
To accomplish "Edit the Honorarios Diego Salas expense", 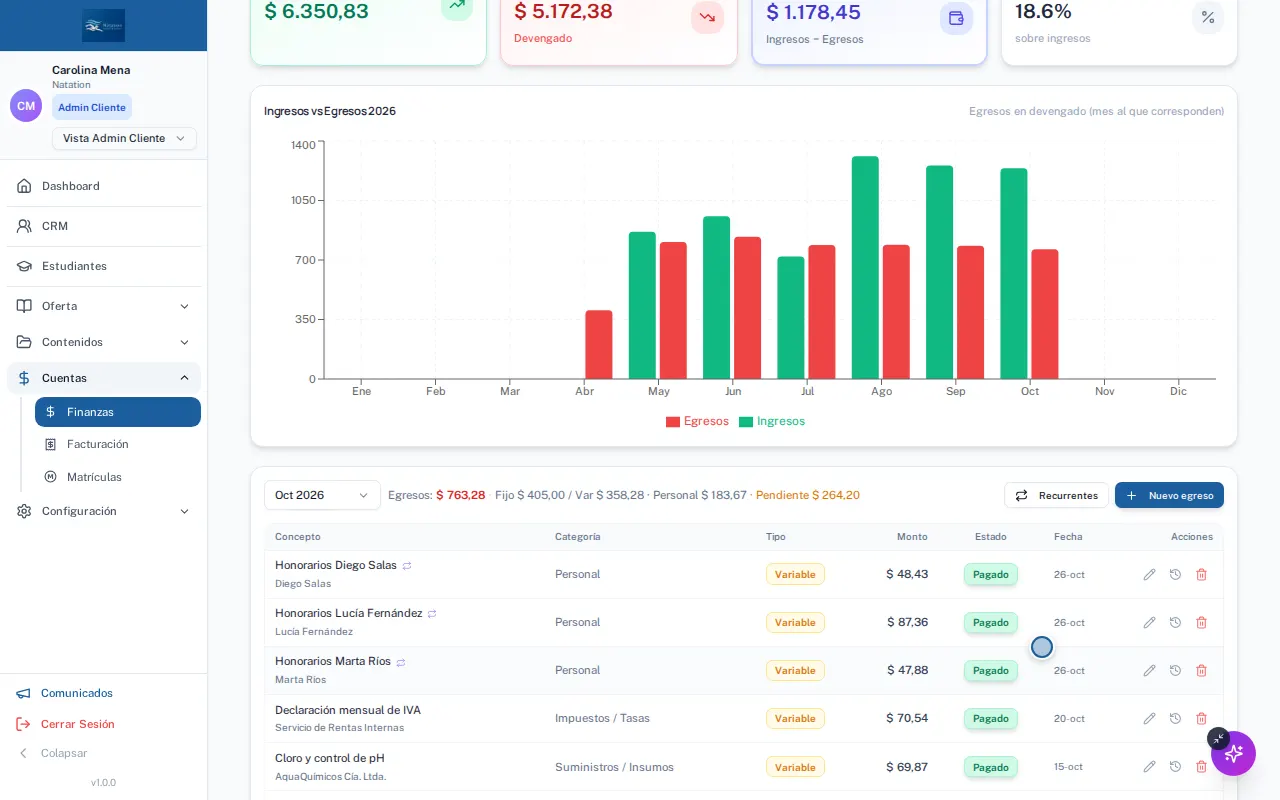I will click(1149, 574).
